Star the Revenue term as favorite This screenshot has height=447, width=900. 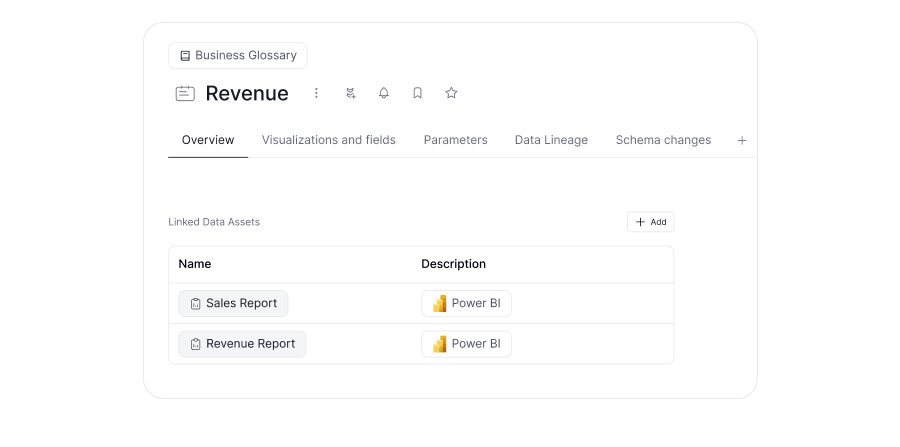[x=451, y=93]
